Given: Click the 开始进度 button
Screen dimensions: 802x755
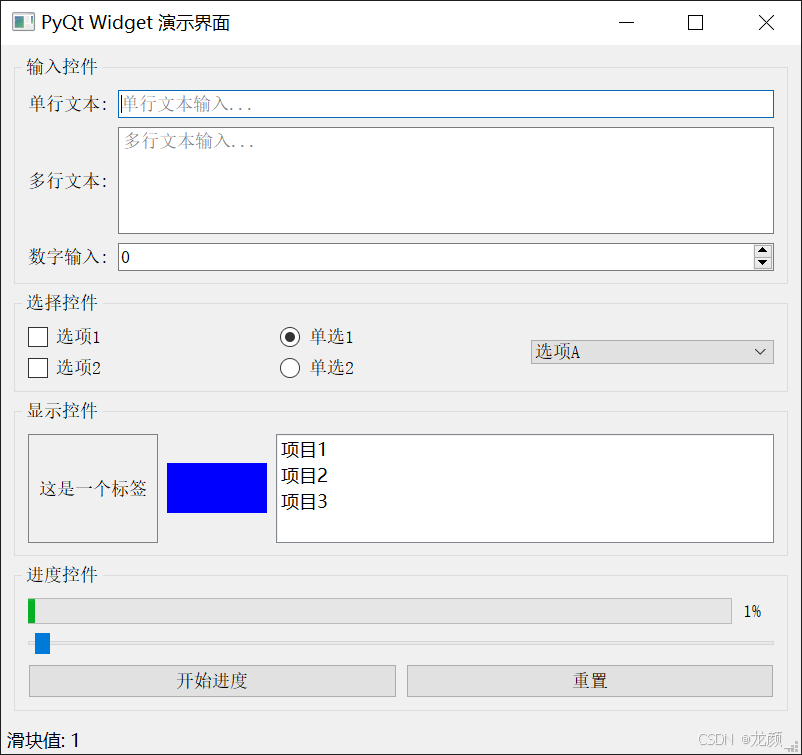Looking at the screenshot, I should tap(212, 681).
